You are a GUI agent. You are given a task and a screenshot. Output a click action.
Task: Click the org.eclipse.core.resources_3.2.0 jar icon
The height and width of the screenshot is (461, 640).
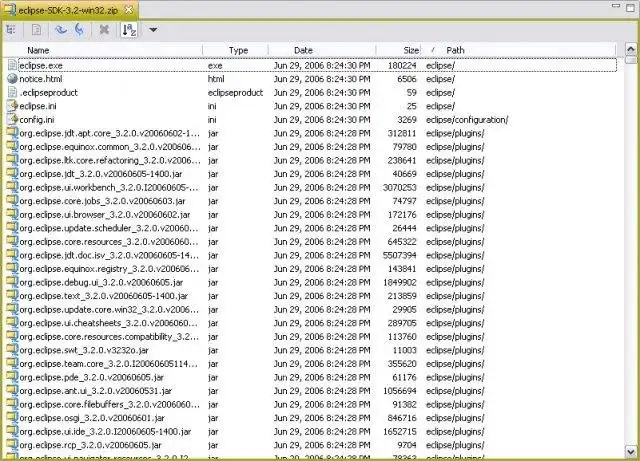13,241
